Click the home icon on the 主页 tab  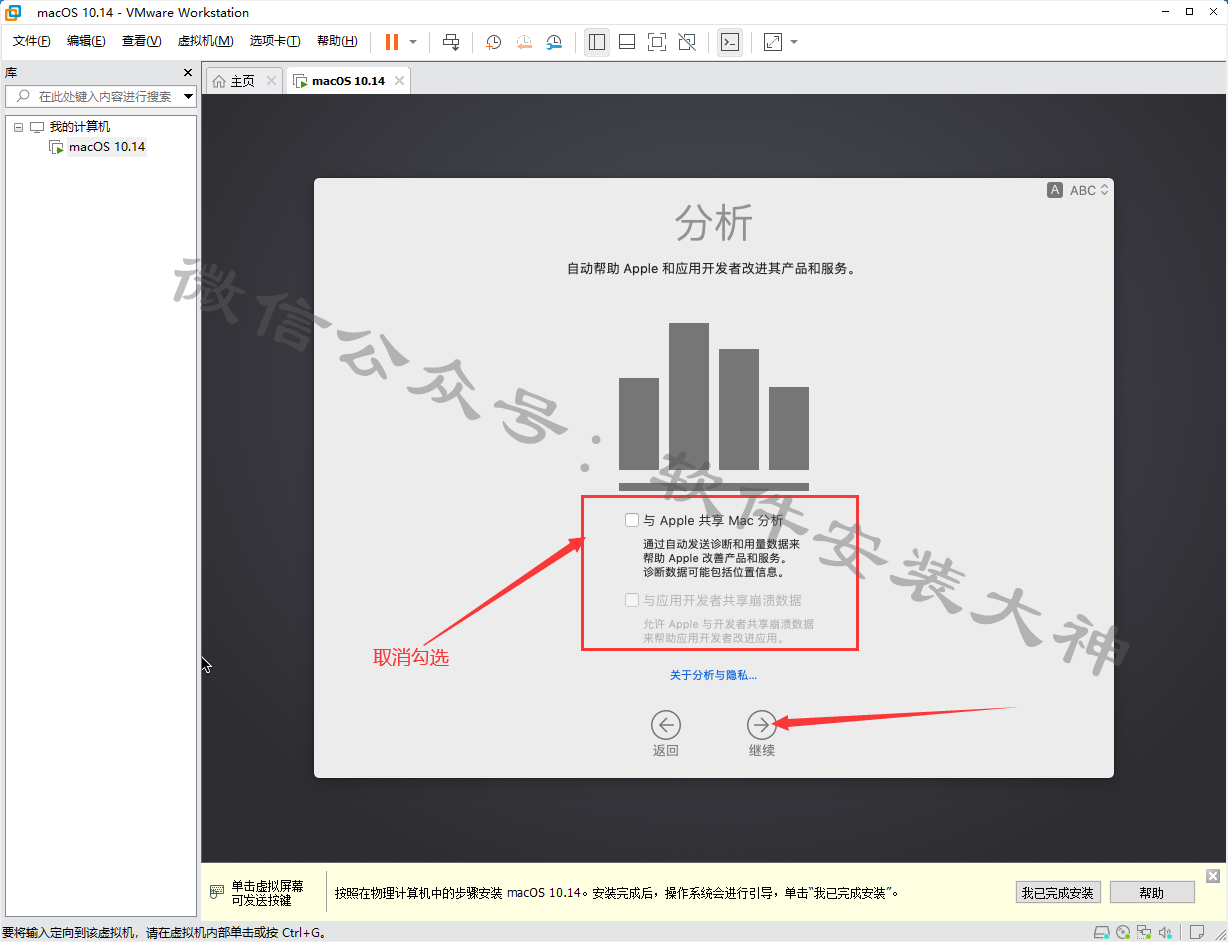click(x=219, y=81)
